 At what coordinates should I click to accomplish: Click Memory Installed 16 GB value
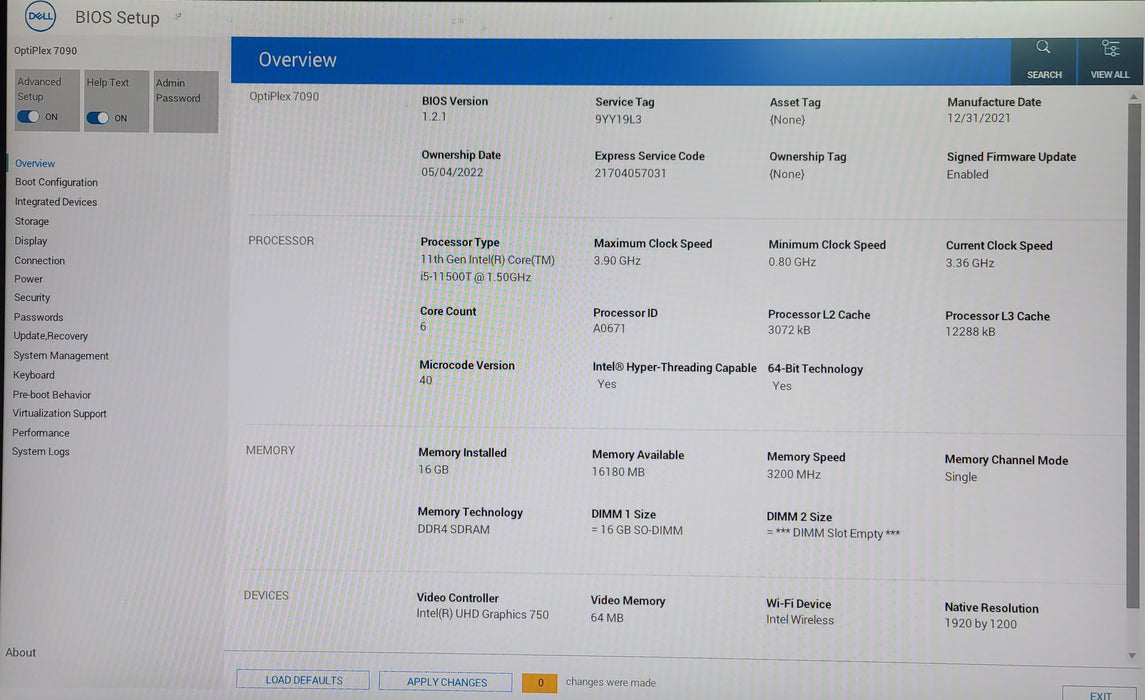point(433,469)
